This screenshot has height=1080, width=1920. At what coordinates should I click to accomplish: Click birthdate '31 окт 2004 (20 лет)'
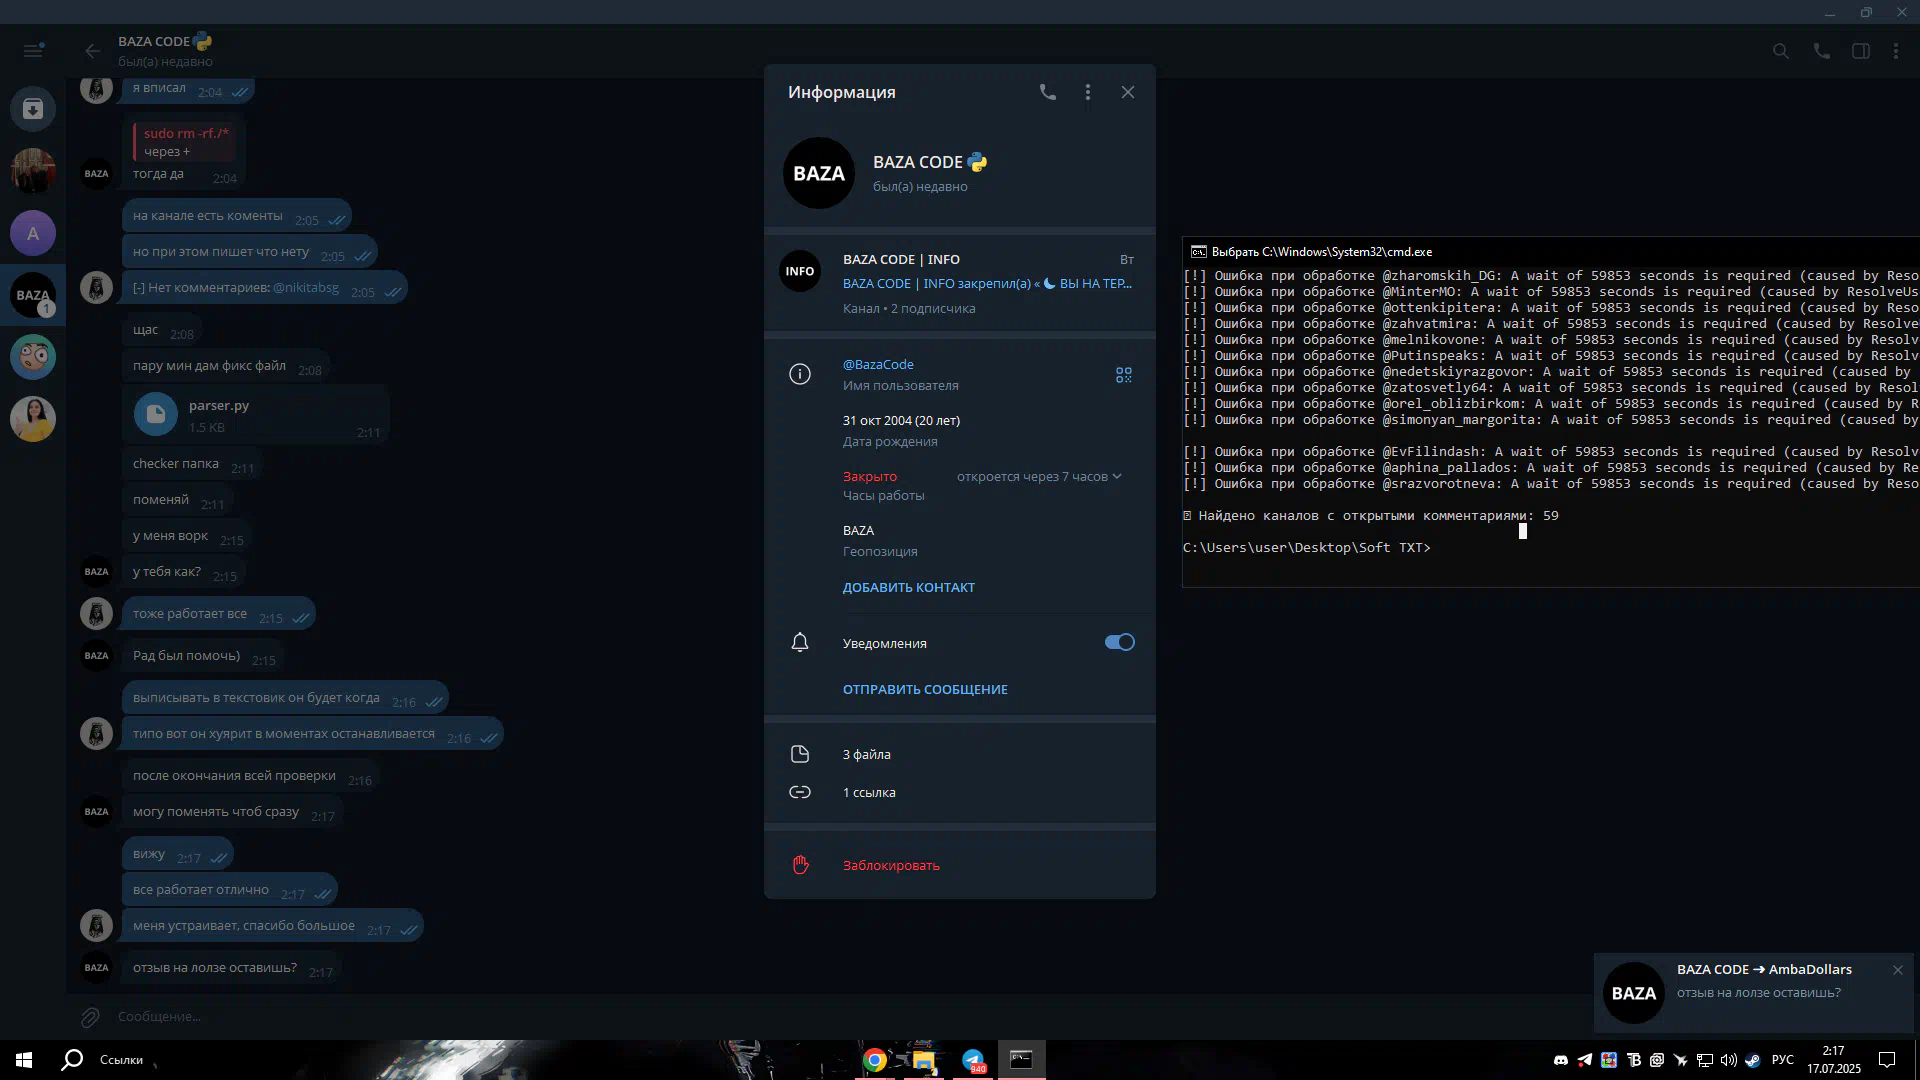tap(901, 420)
